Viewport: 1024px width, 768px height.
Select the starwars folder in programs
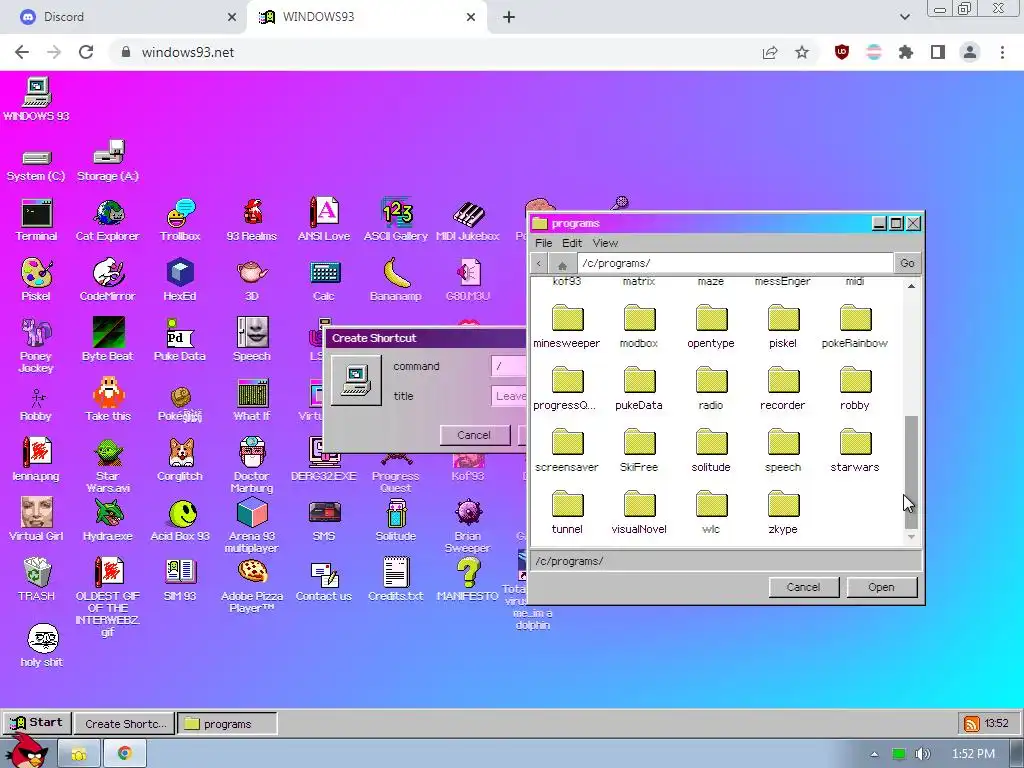[x=855, y=451]
